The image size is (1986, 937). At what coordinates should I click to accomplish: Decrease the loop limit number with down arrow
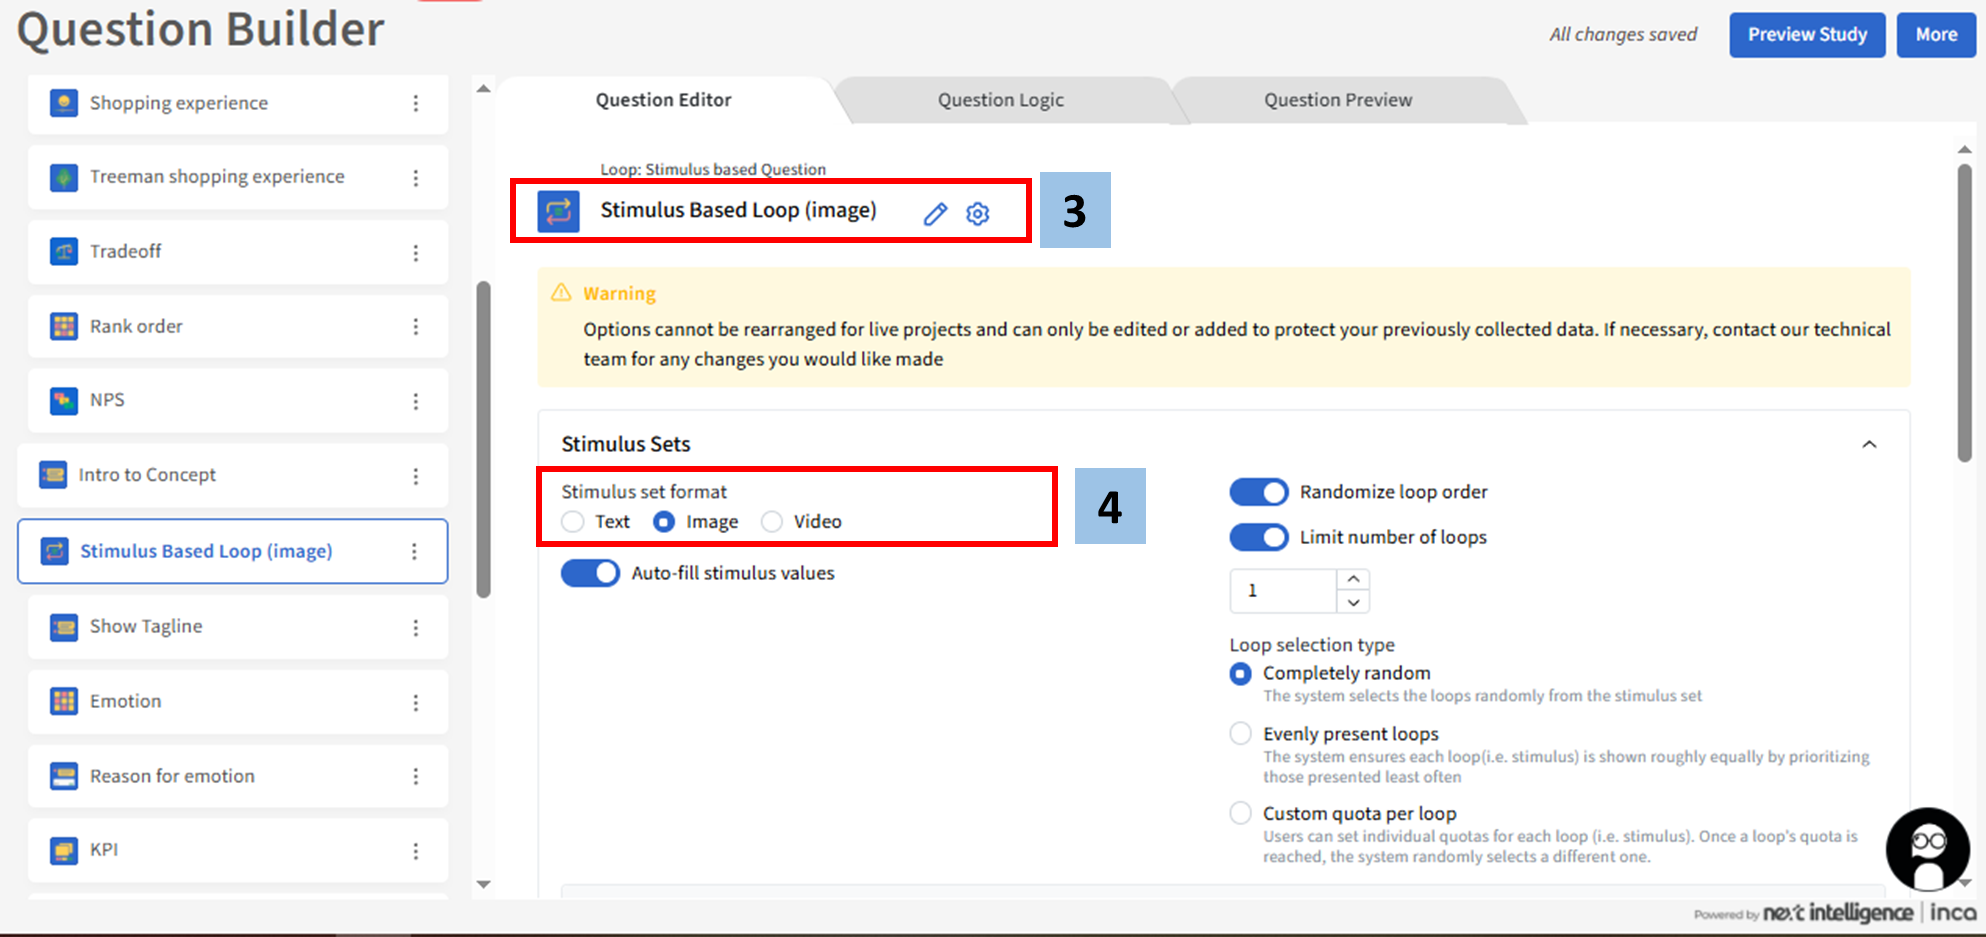pos(1353,602)
